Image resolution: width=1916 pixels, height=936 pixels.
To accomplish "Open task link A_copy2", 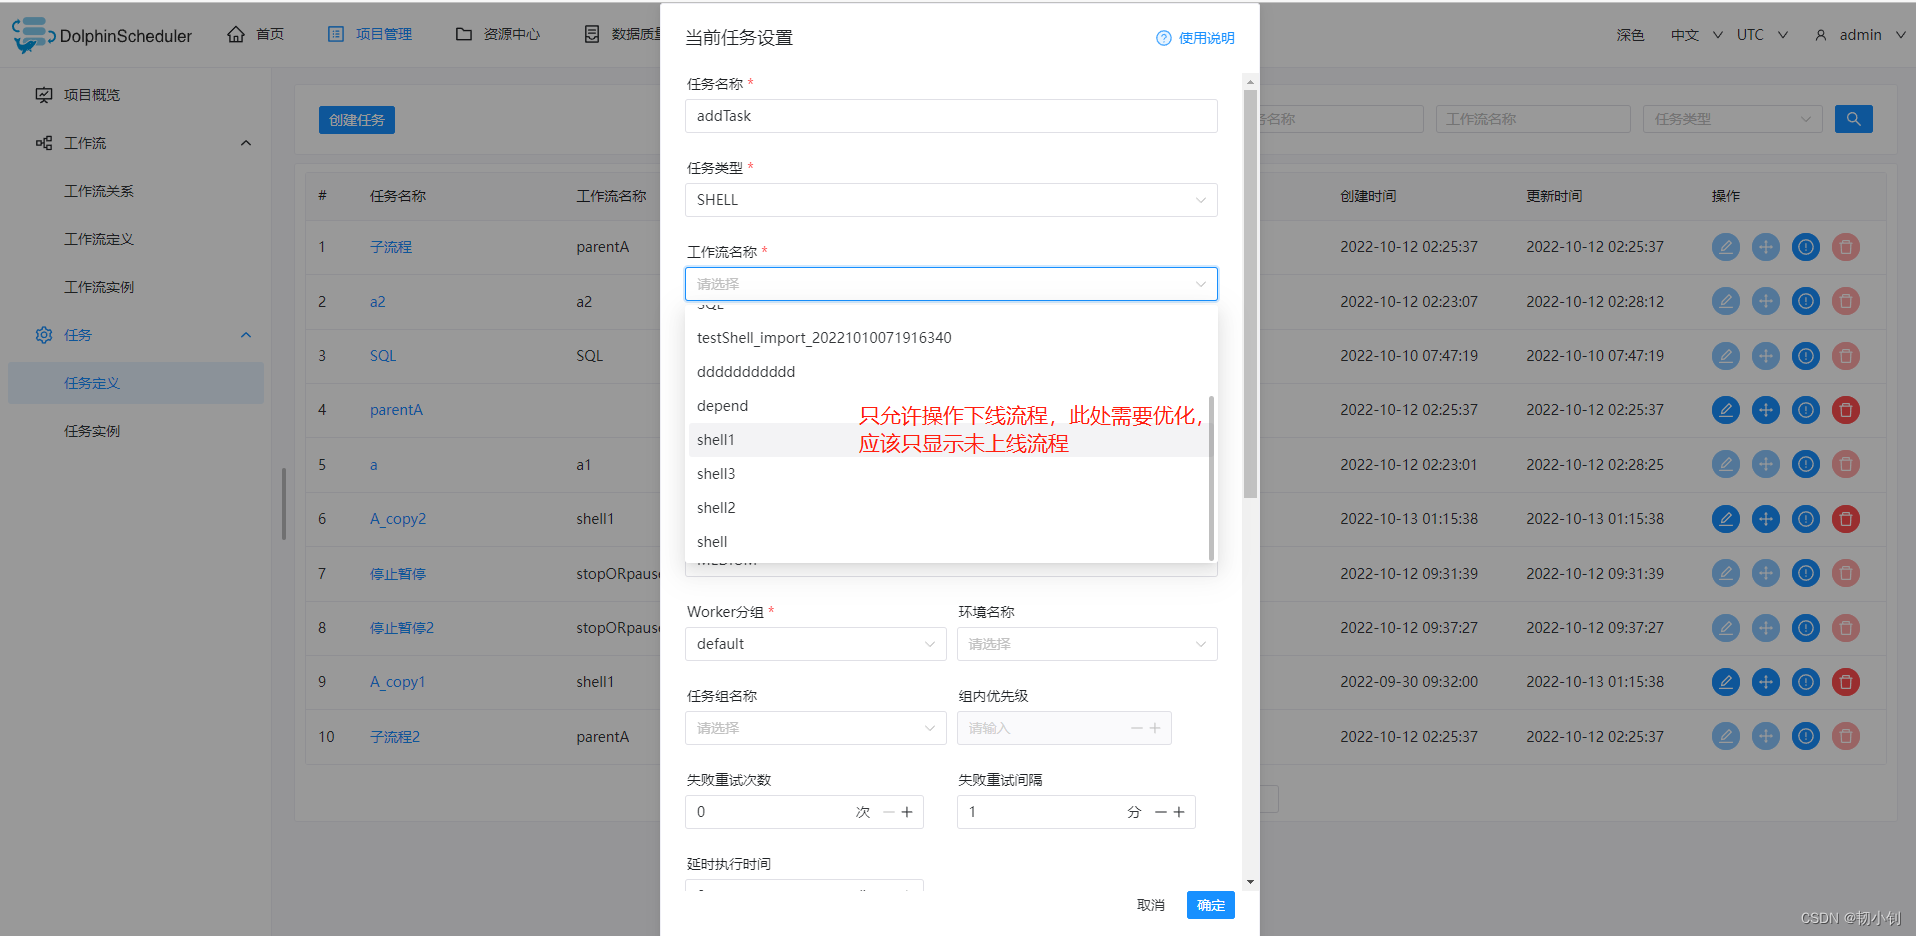I will 398,519.
